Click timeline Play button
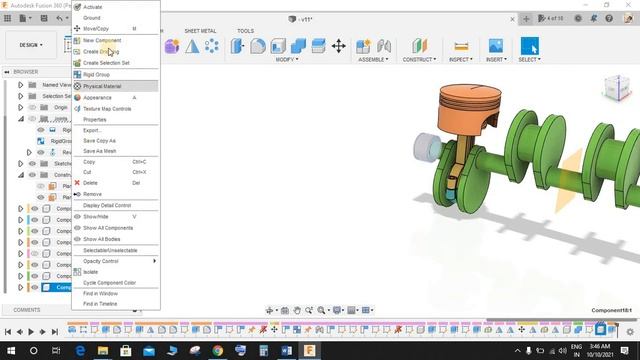Viewport: 640px width, 360px height. point(31,332)
